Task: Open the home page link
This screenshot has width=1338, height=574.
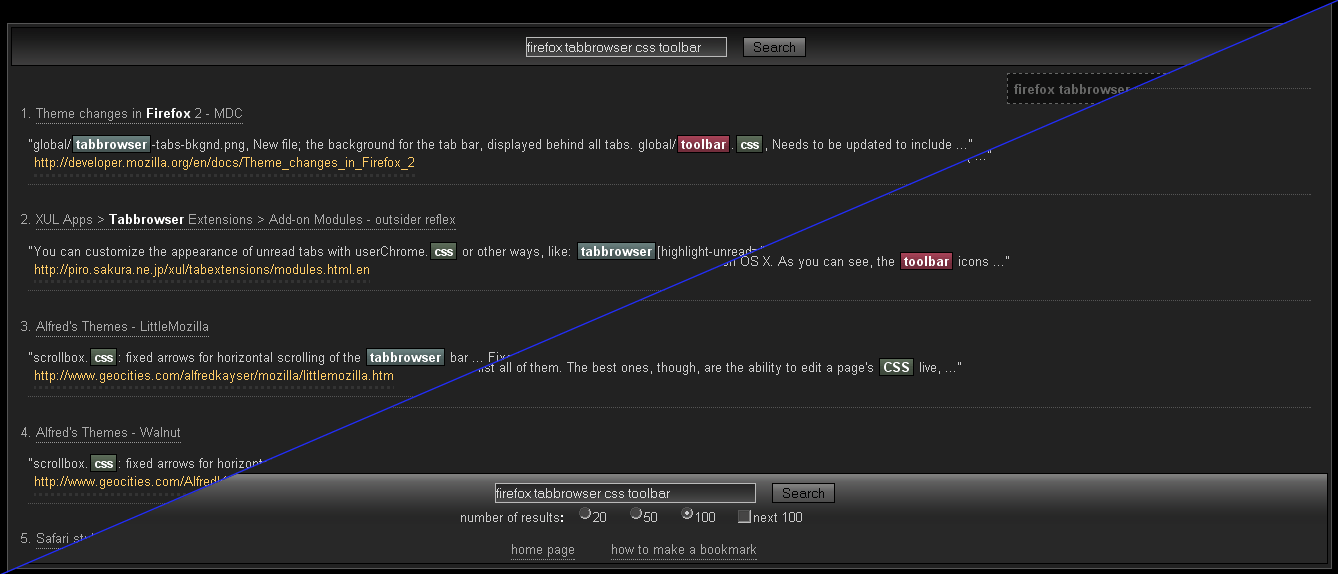Action: point(543,550)
